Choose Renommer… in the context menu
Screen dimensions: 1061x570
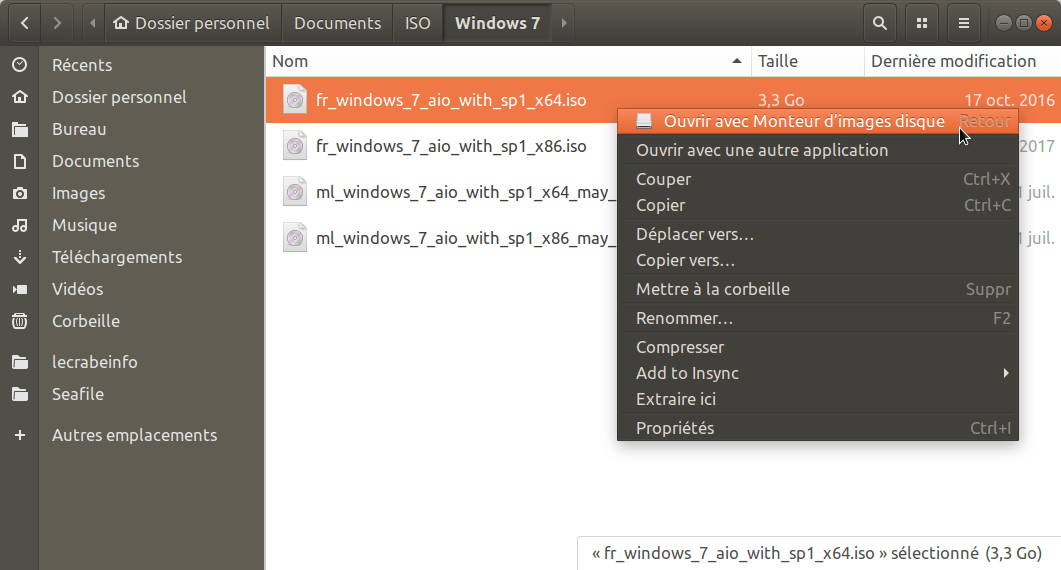(817, 318)
